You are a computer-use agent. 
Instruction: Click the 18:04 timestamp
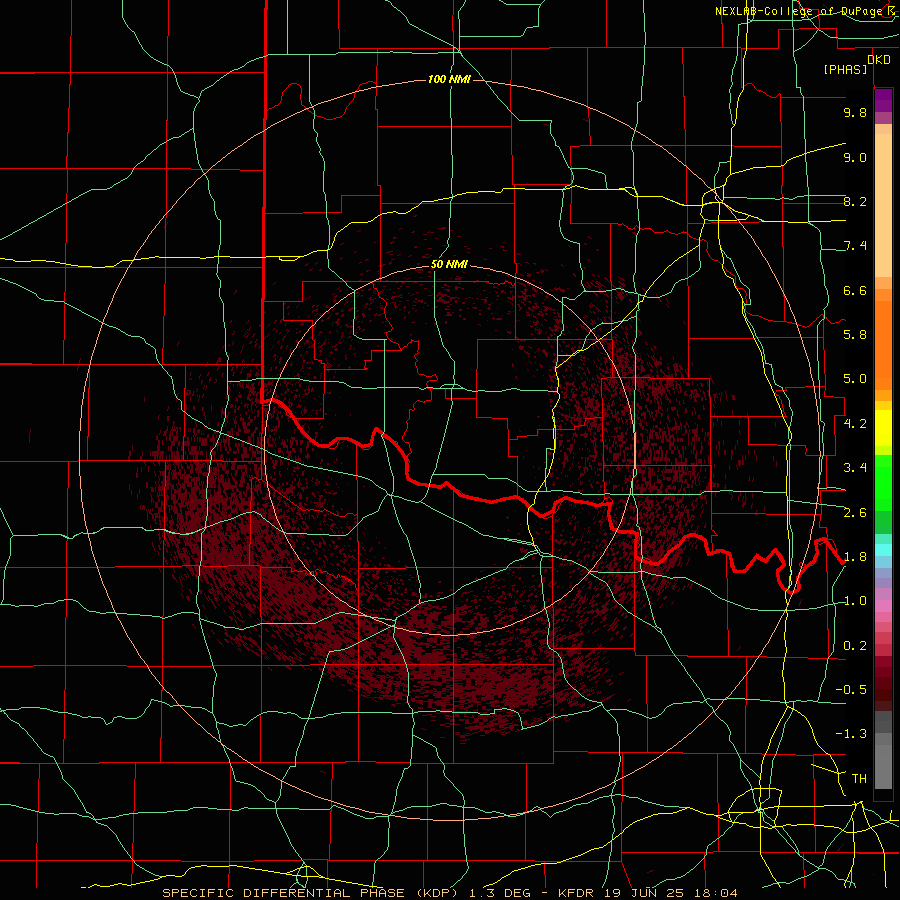pos(715,893)
